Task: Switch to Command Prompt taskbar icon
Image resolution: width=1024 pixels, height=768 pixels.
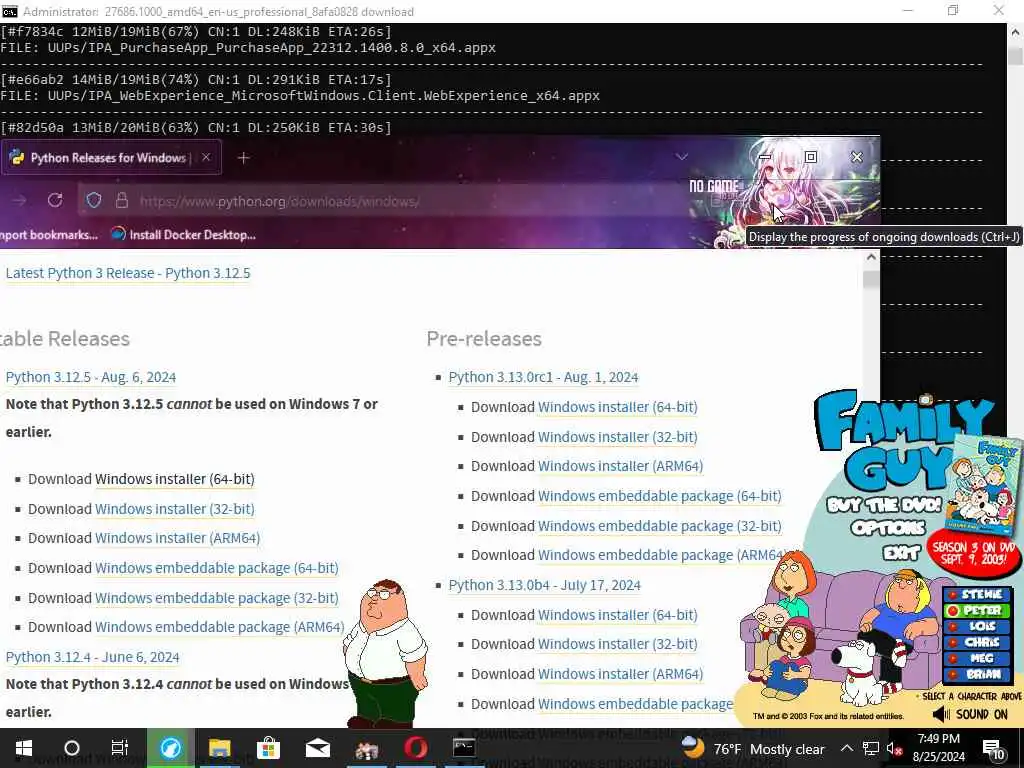Action: click(x=464, y=748)
